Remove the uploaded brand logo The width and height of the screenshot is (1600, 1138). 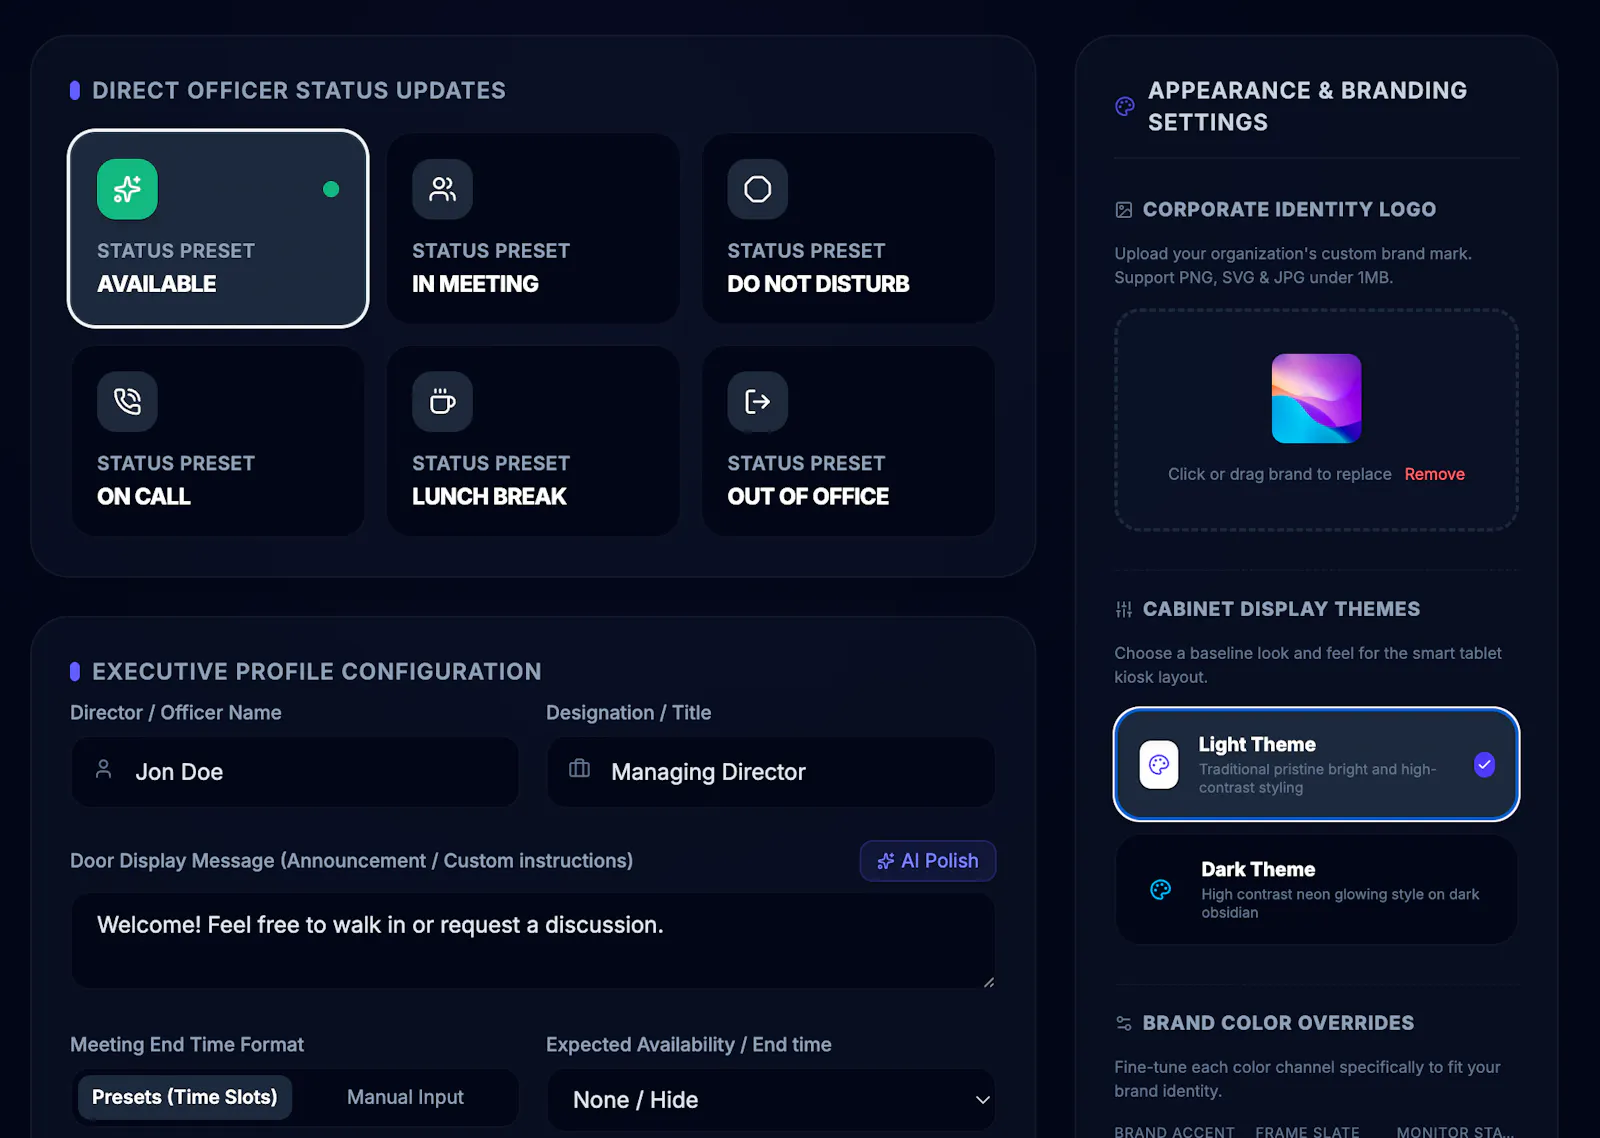coord(1434,474)
